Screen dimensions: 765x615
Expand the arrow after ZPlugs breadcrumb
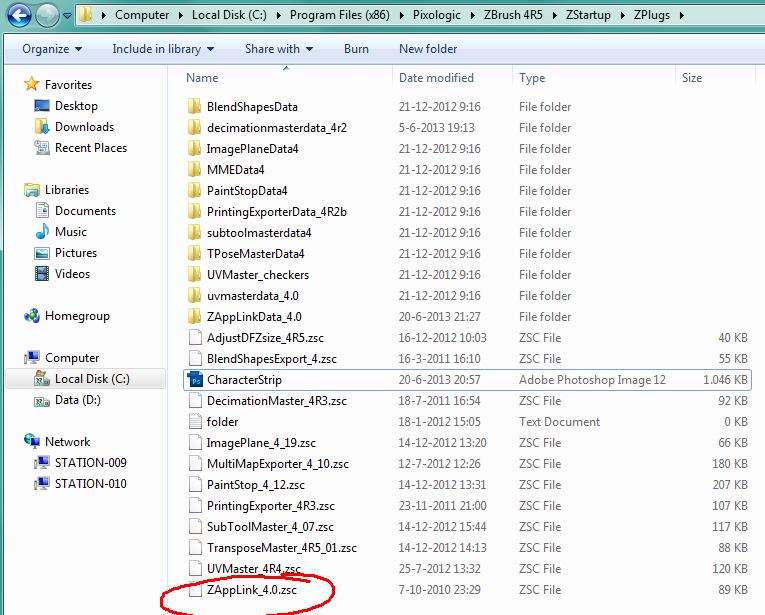click(682, 16)
